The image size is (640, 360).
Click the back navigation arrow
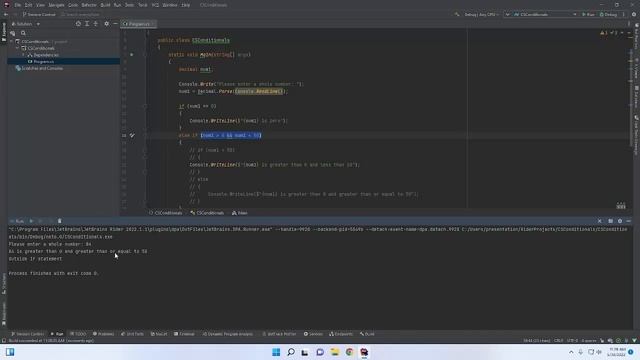tap(6, 14)
